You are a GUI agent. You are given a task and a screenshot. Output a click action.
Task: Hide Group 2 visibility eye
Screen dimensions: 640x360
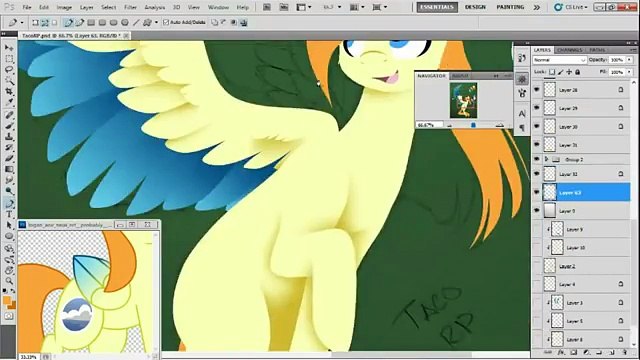point(537,160)
